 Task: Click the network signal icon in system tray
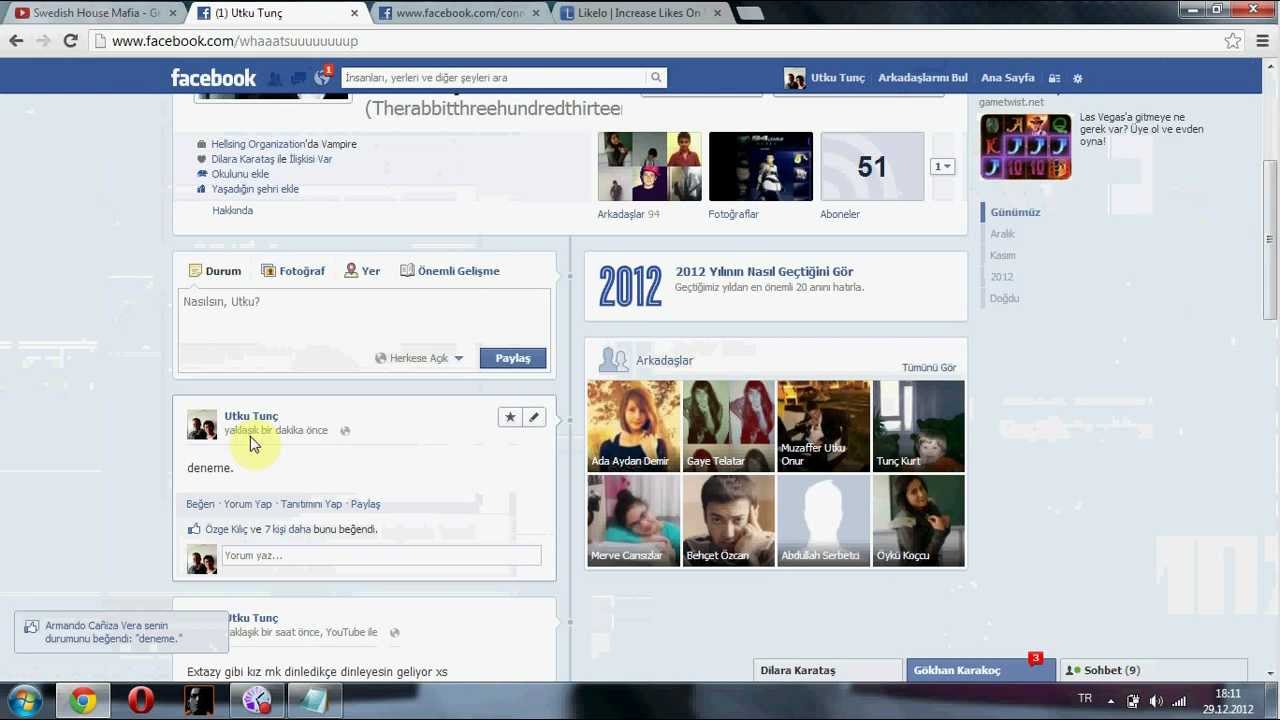coord(1179,701)
